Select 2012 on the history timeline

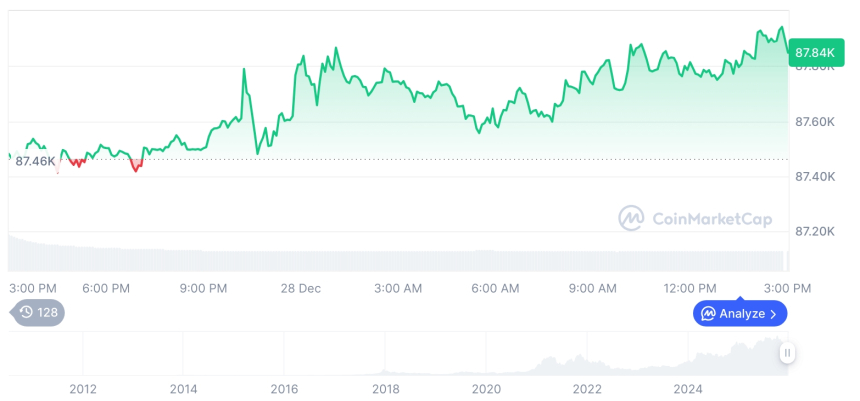(x=83, y=388)
